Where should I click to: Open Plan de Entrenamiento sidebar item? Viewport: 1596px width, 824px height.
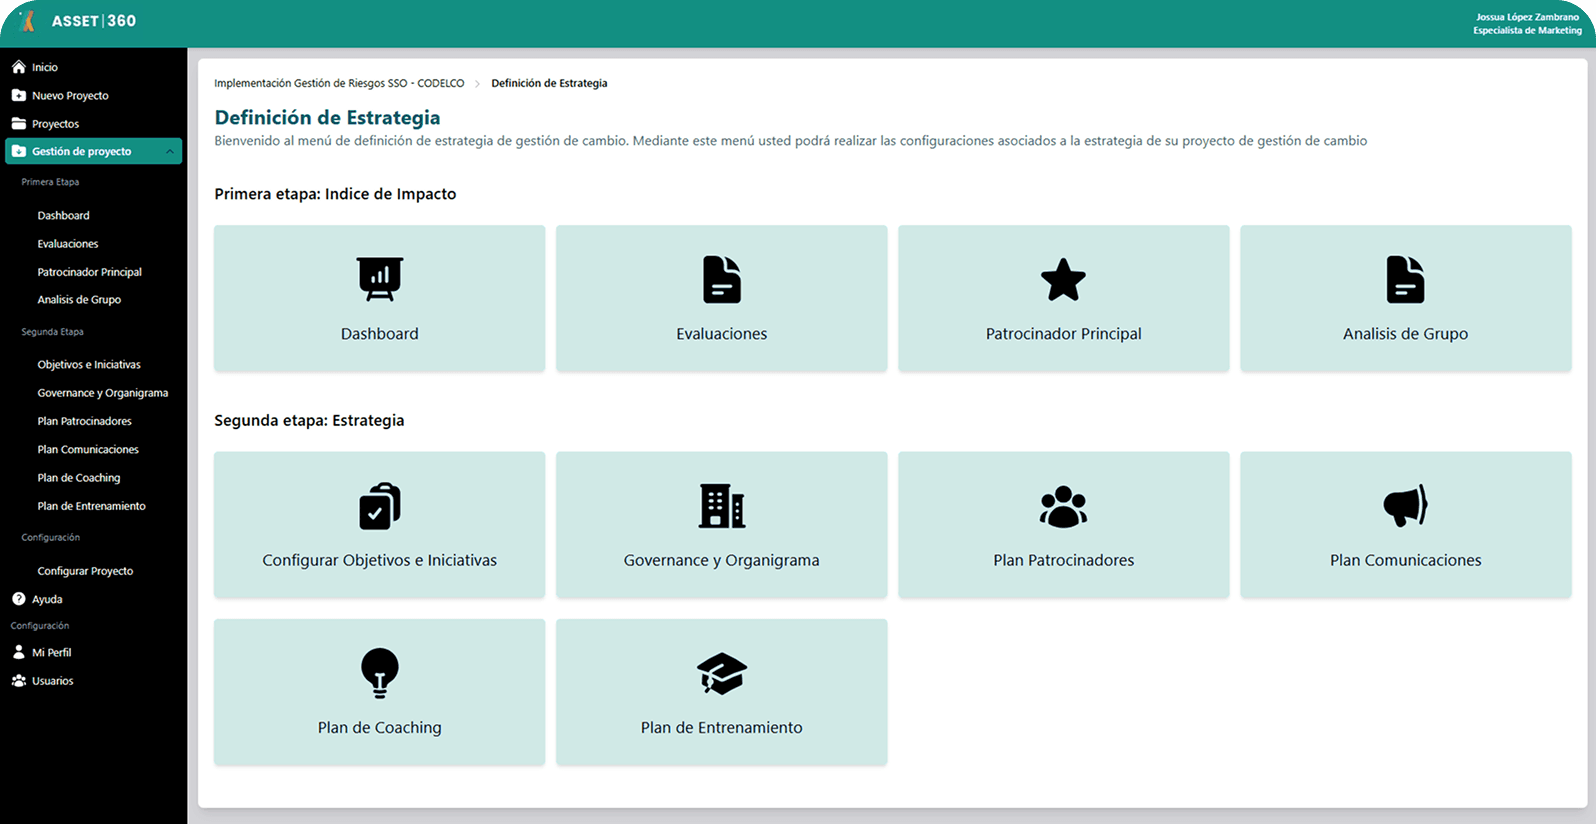[92, 506]
